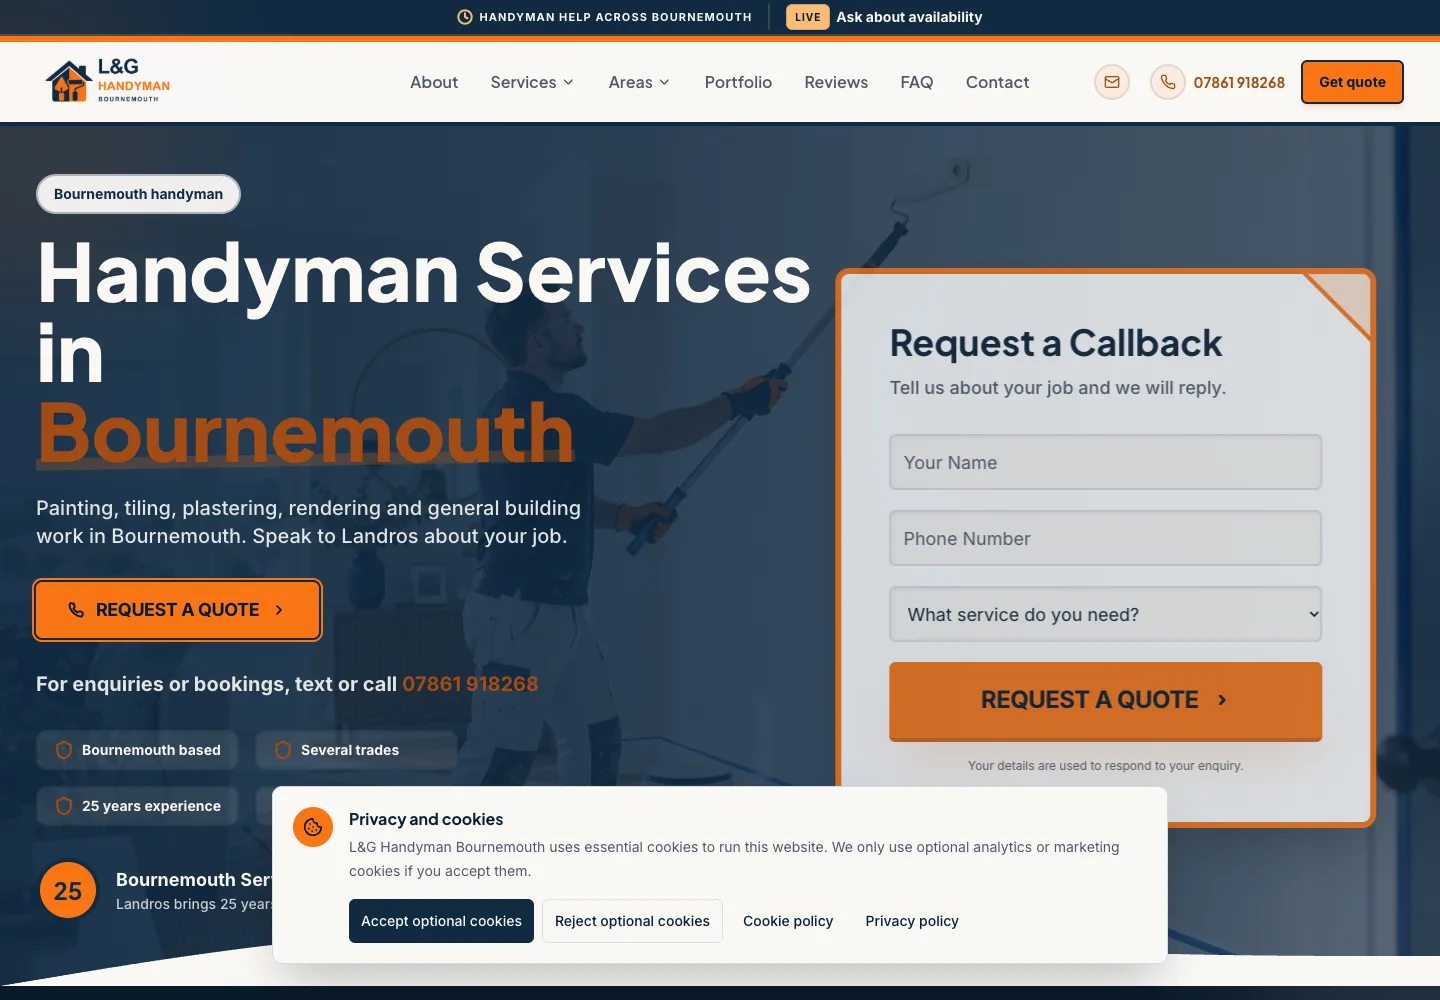Open the Privacy policy link

coord(912,921)
